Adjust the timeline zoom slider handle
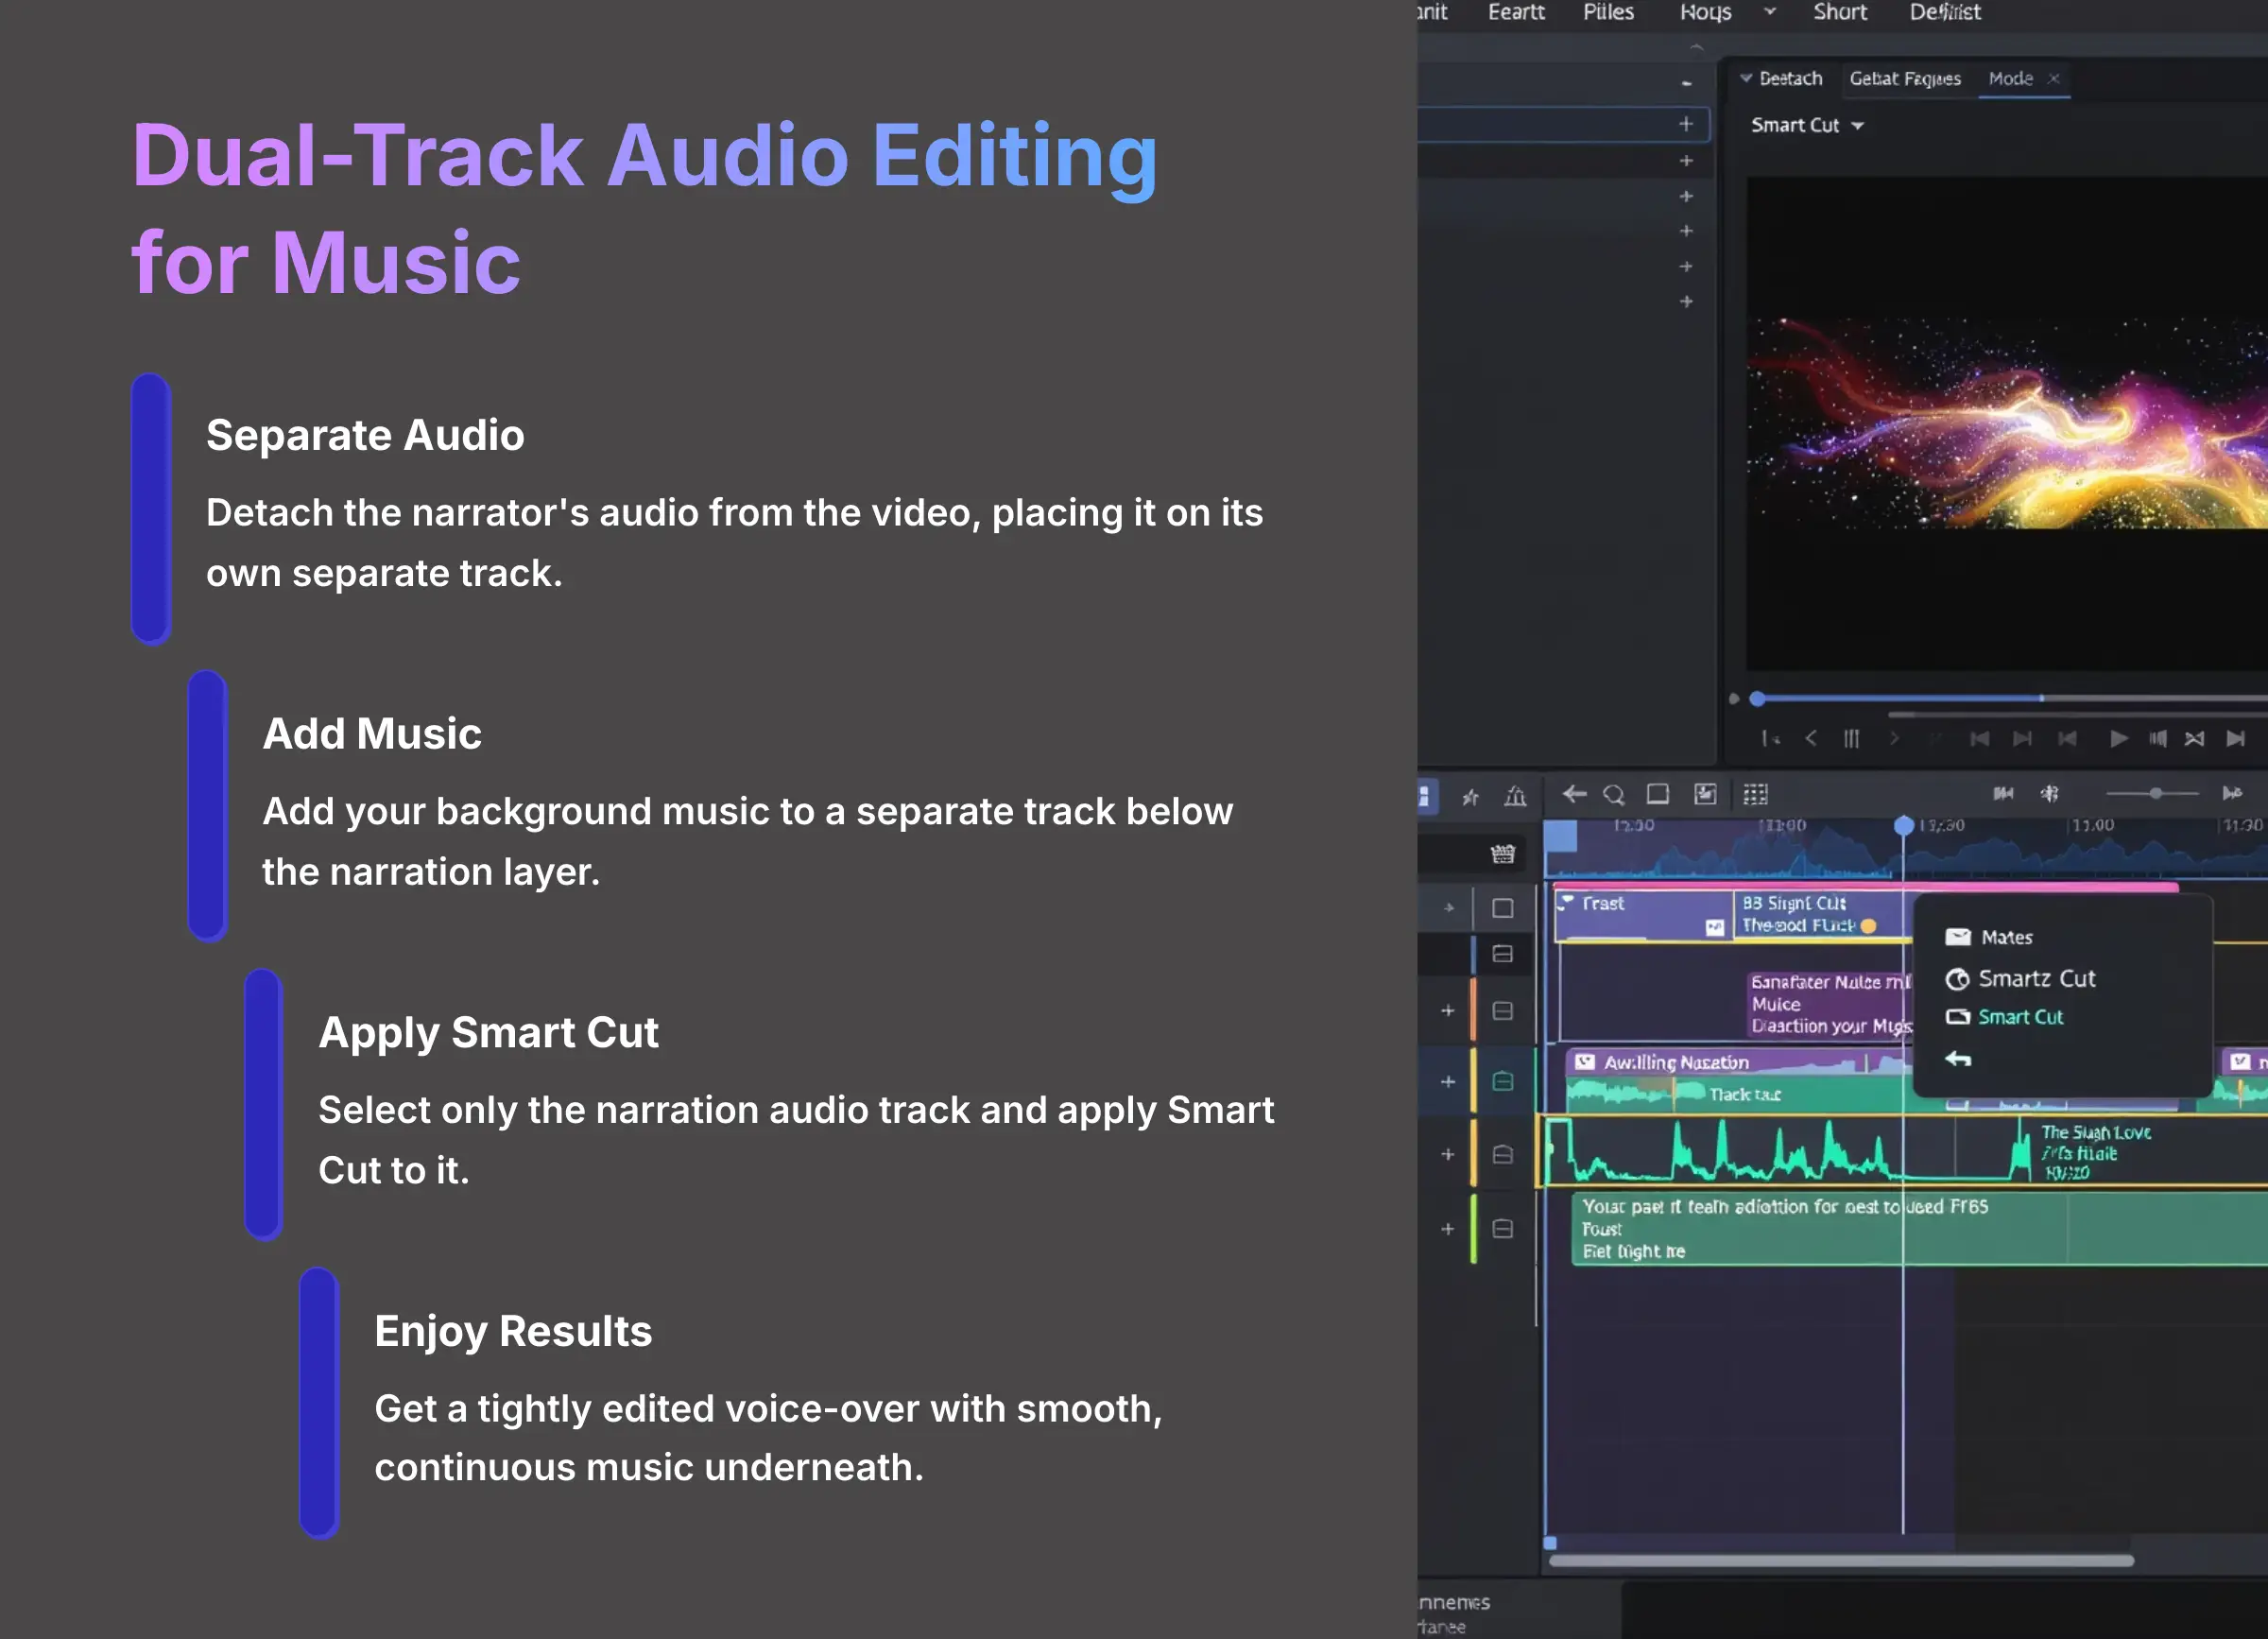This screenshot has width=2268, height=1639. 2156,793
